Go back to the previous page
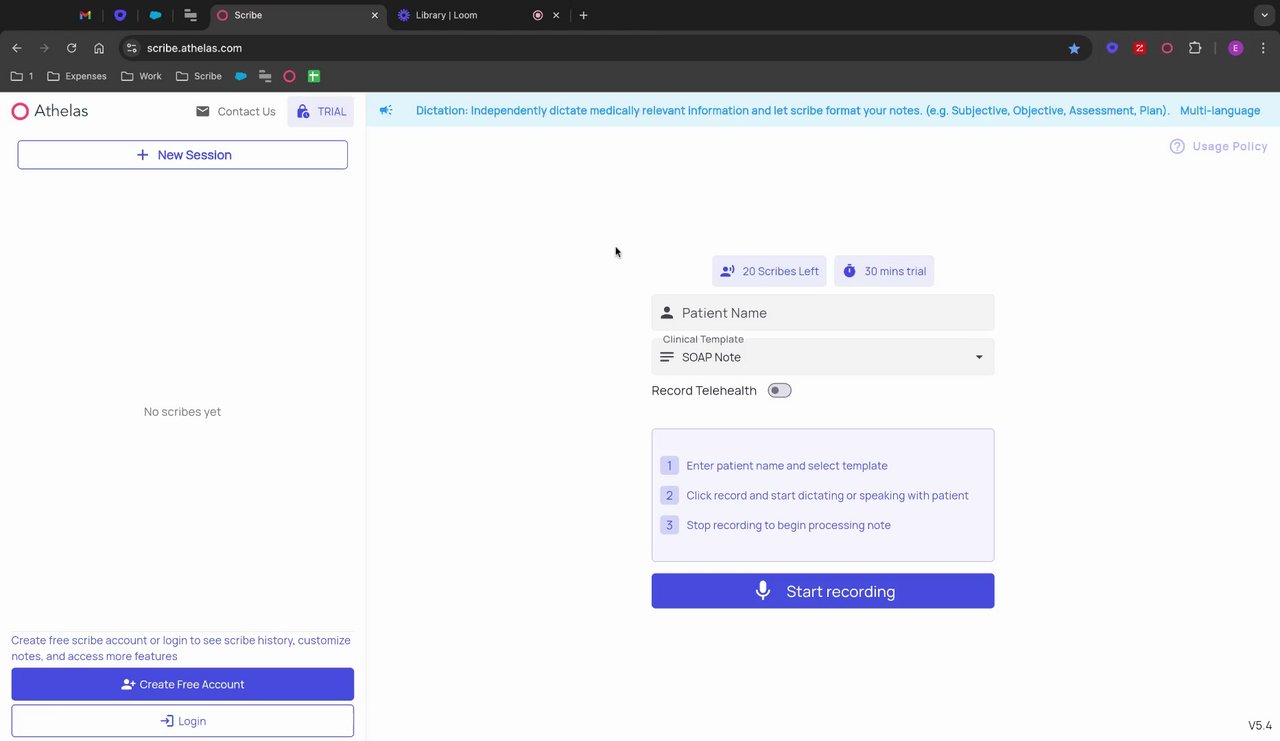 click(x=17, y=48)
